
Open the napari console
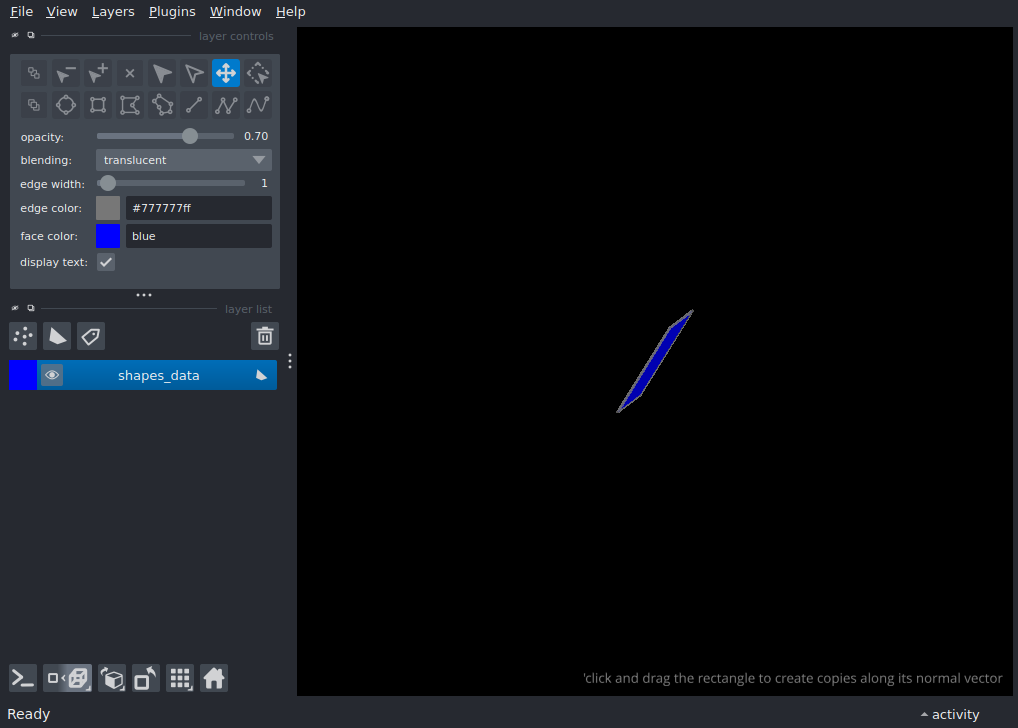coord(22,678)
